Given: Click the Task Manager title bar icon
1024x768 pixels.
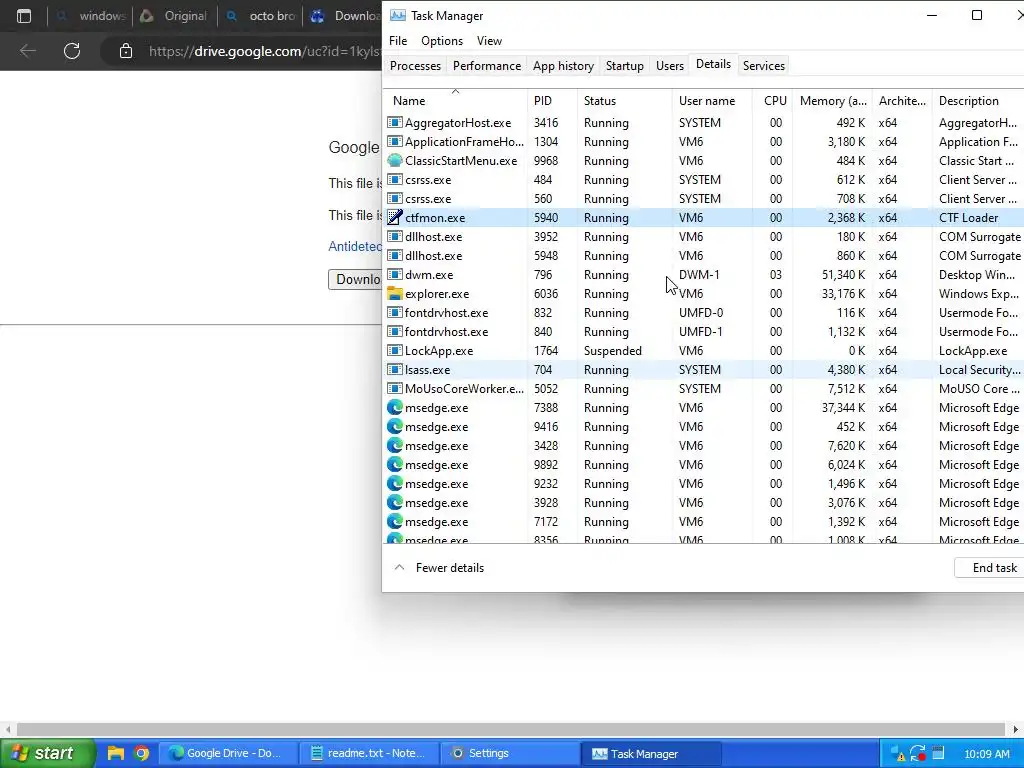Looking at the screenshot, I should pos(398,16).
